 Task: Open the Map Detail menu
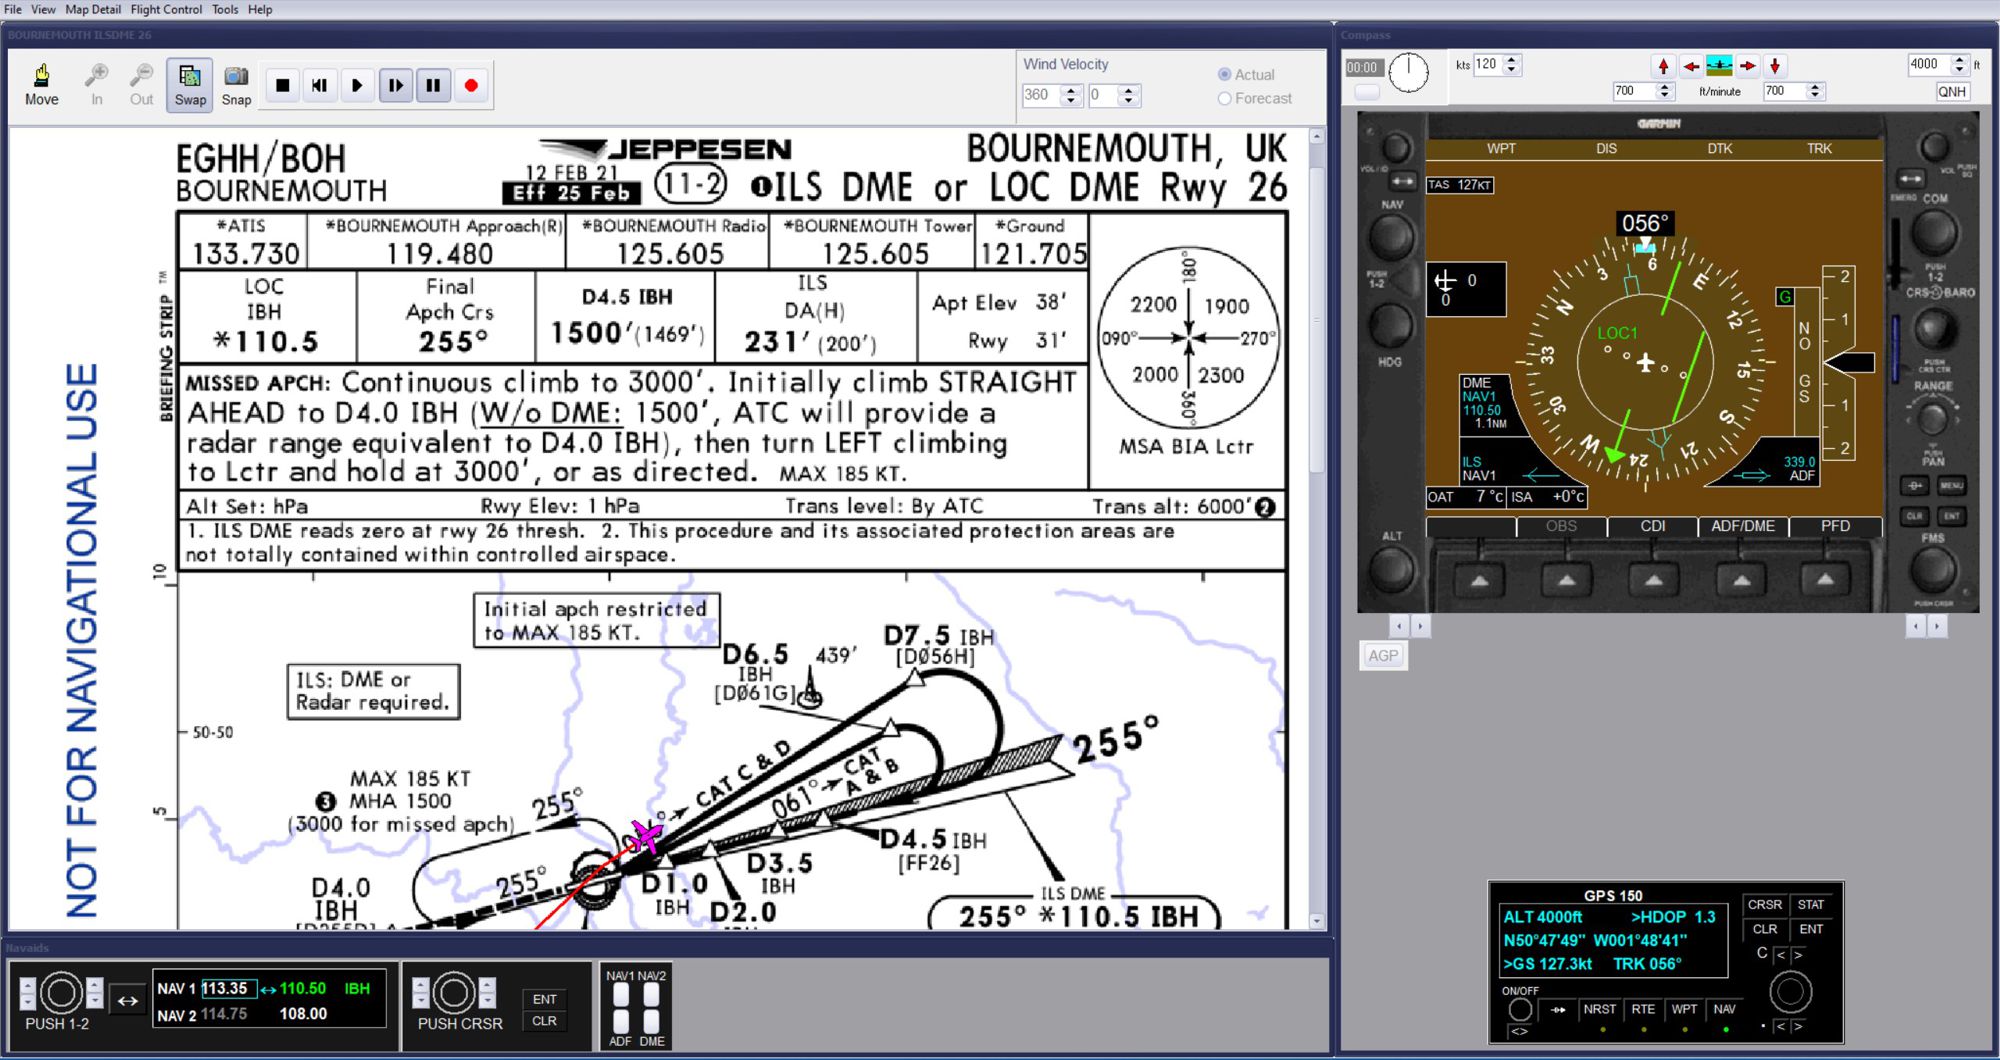[x=93, y=9]
